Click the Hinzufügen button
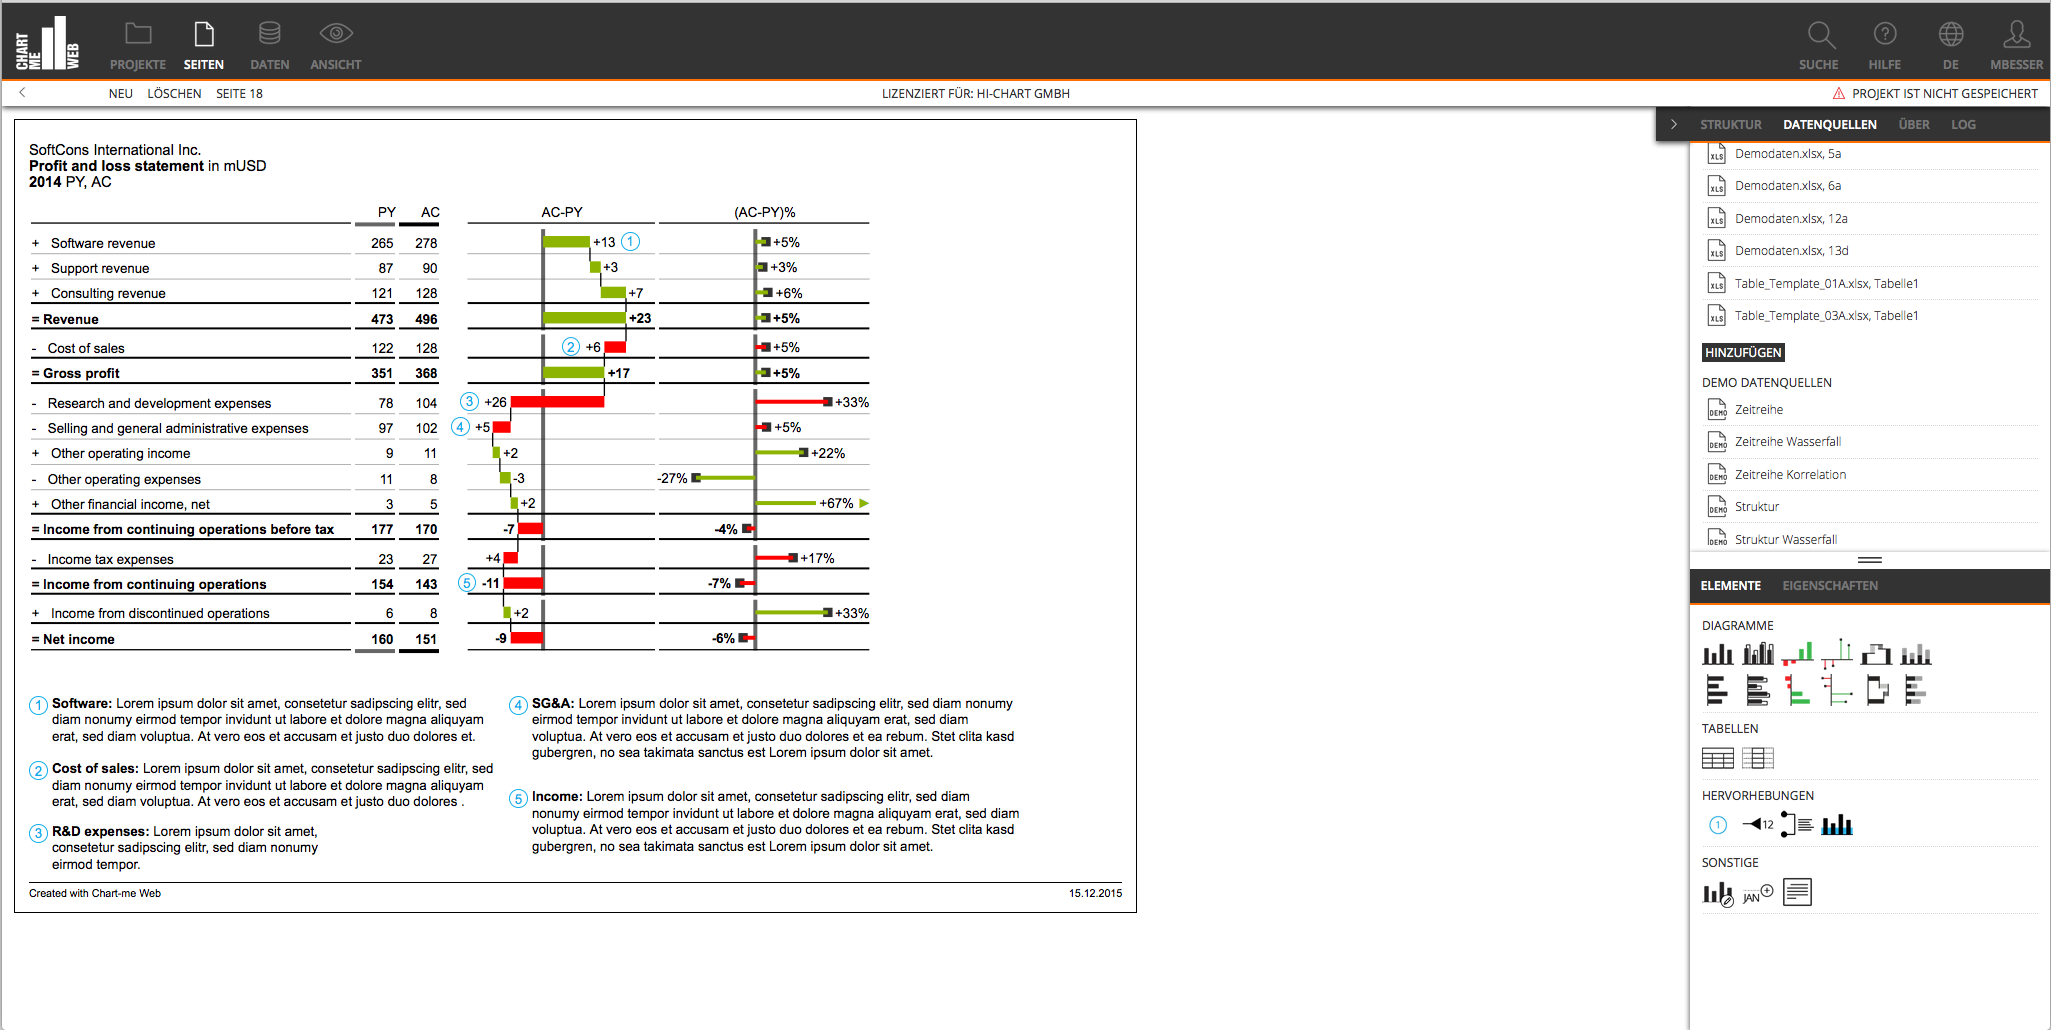 pos(1743,353)
